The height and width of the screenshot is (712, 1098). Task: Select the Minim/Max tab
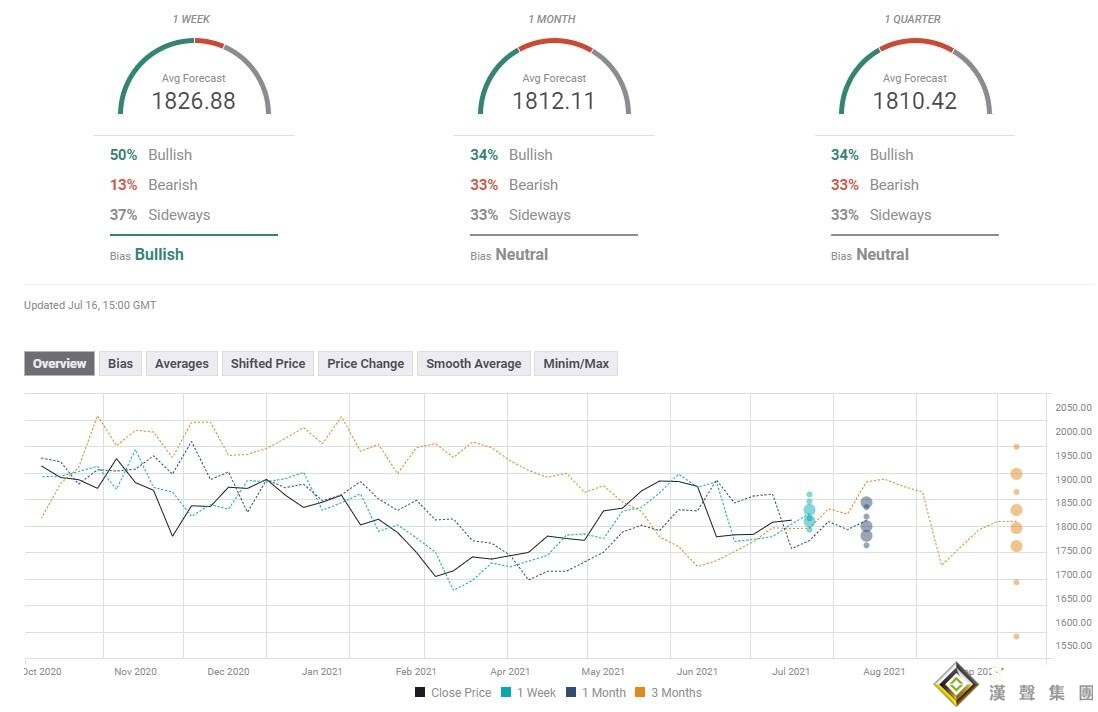coord(576,364)
